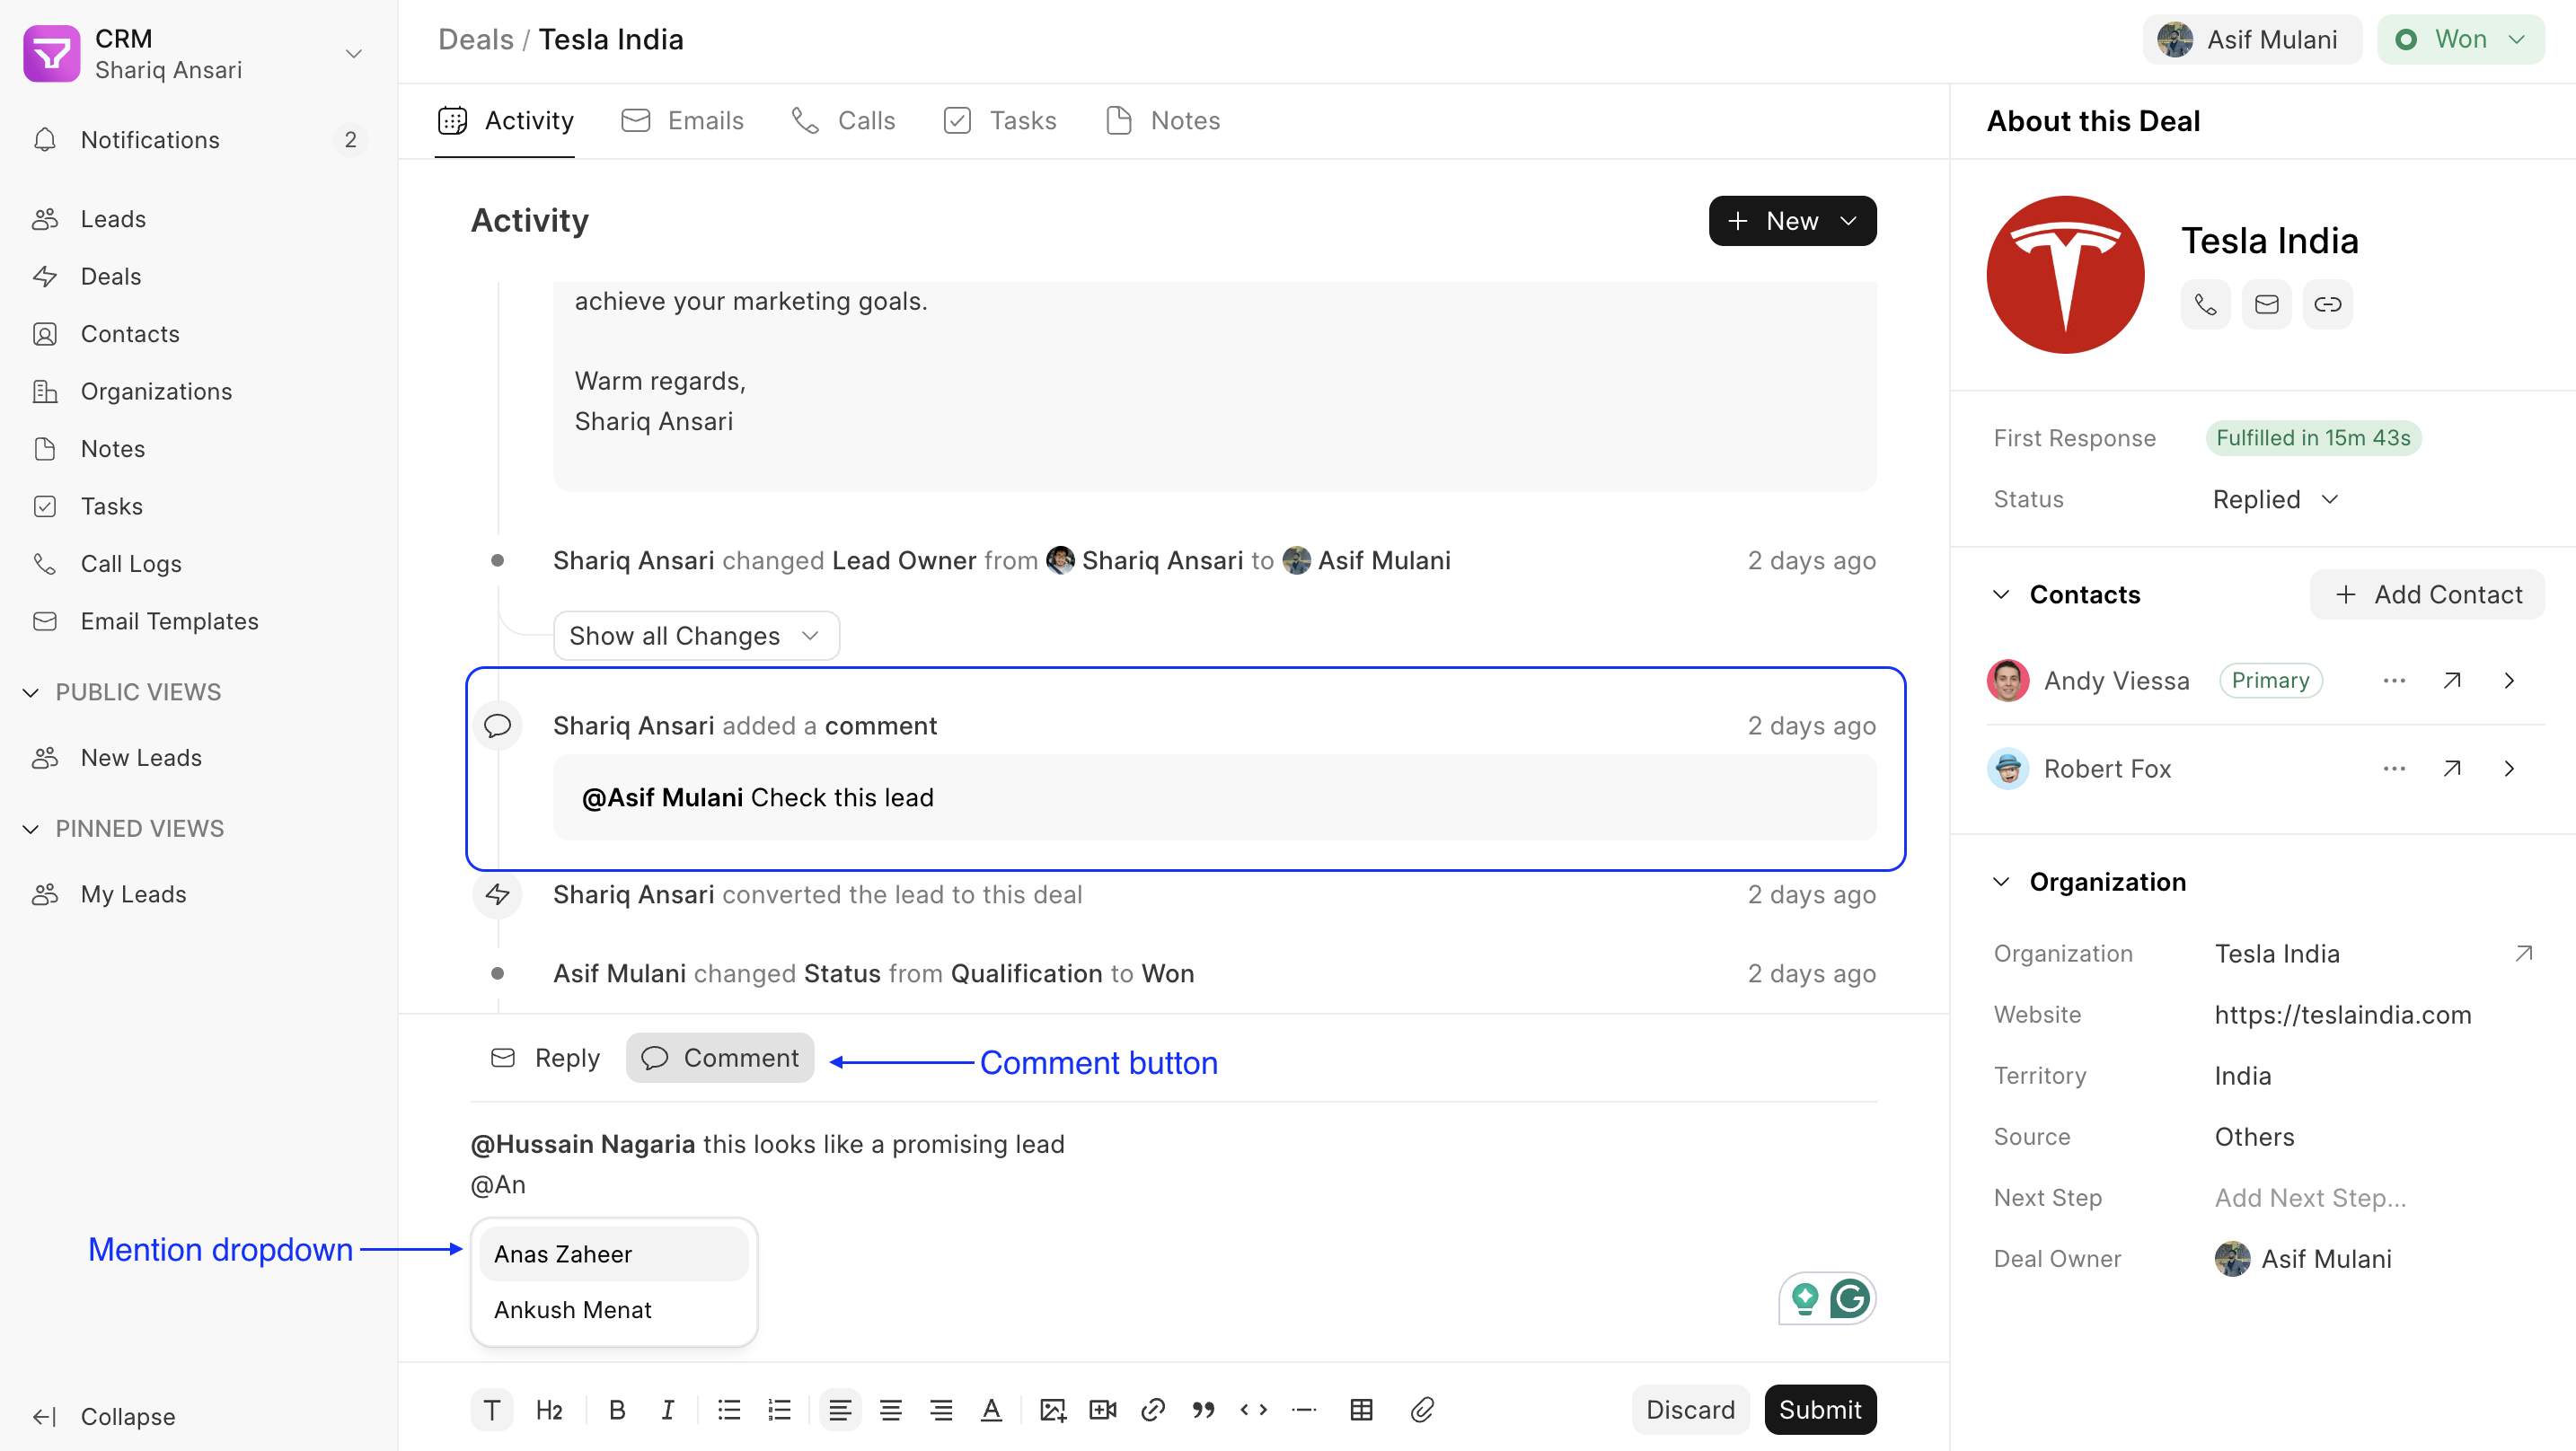Expand Andy Viessa contact details chevron
The height and width of the screenshot is (1451, 2576).
tap(2509, 680)
